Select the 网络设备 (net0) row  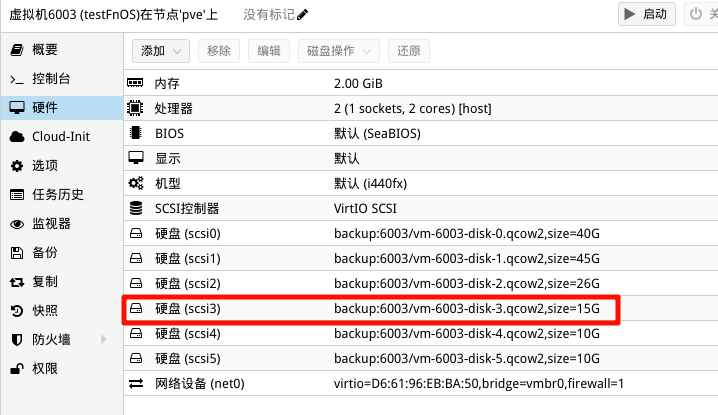tap(420, 383)
